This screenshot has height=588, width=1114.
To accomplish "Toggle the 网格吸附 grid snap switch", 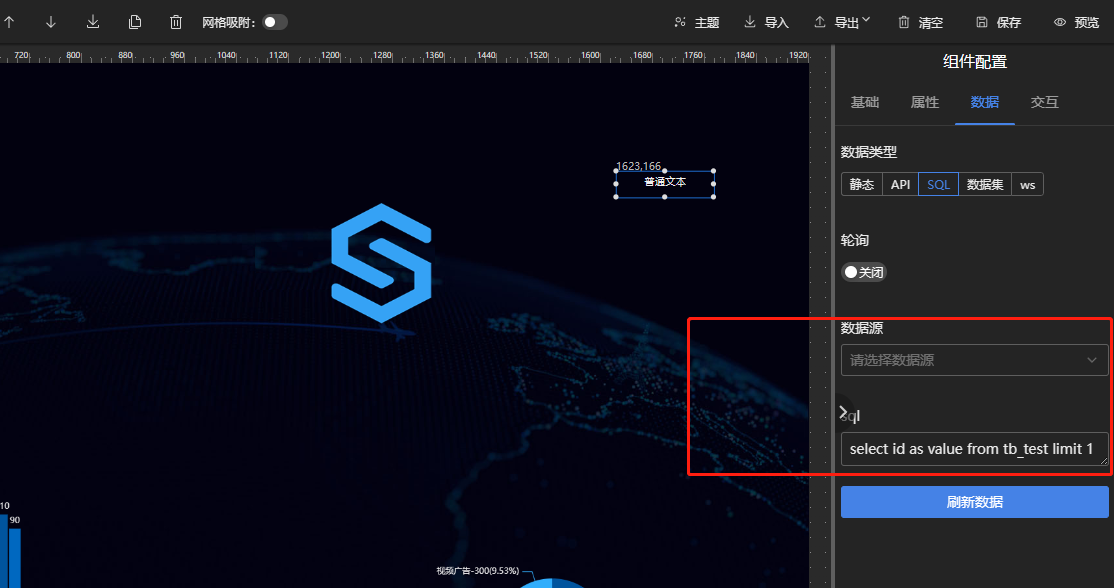I will point(275,22).
